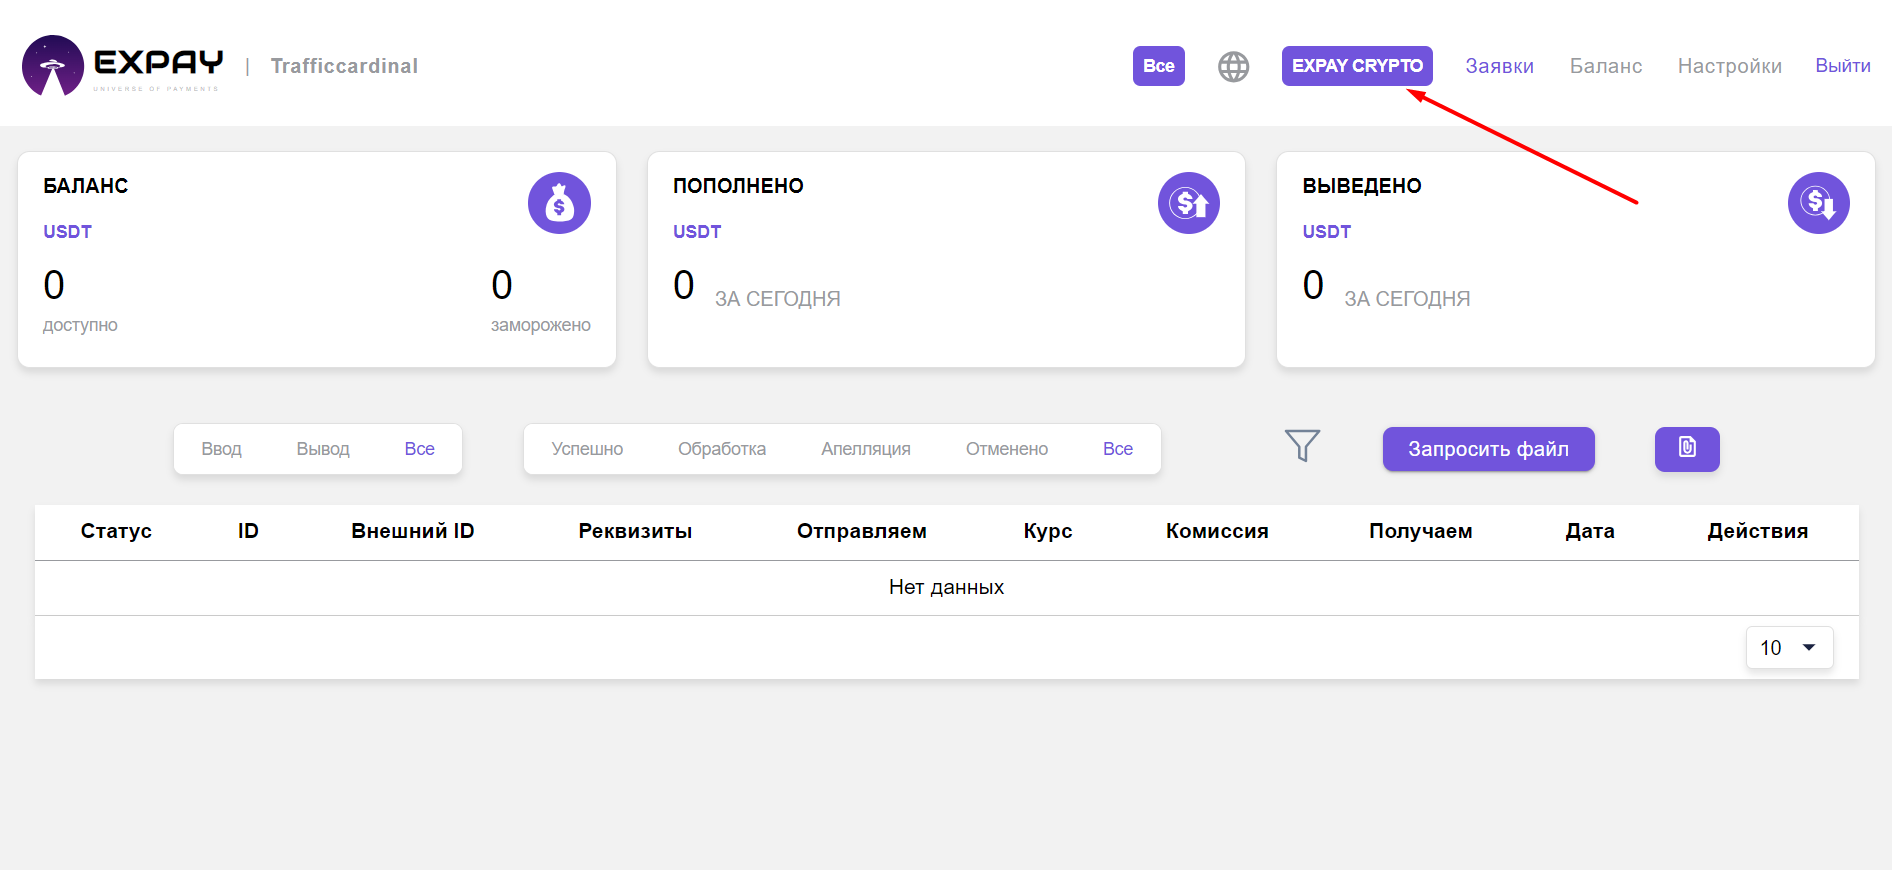Screen dimensions: 1892x870
Task: Click the доступно balance label
Action: point(80,325)
